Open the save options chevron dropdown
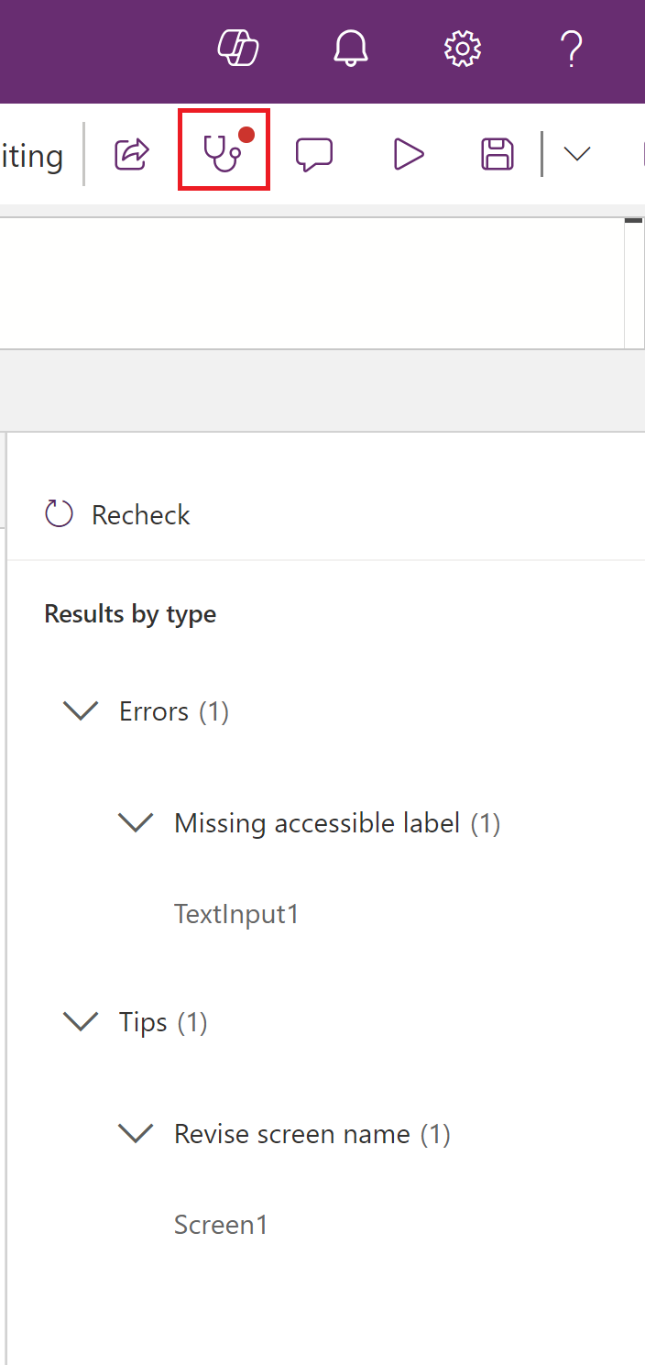The height and width of the screenshot is (1365, 645). [x=576, y=155]
